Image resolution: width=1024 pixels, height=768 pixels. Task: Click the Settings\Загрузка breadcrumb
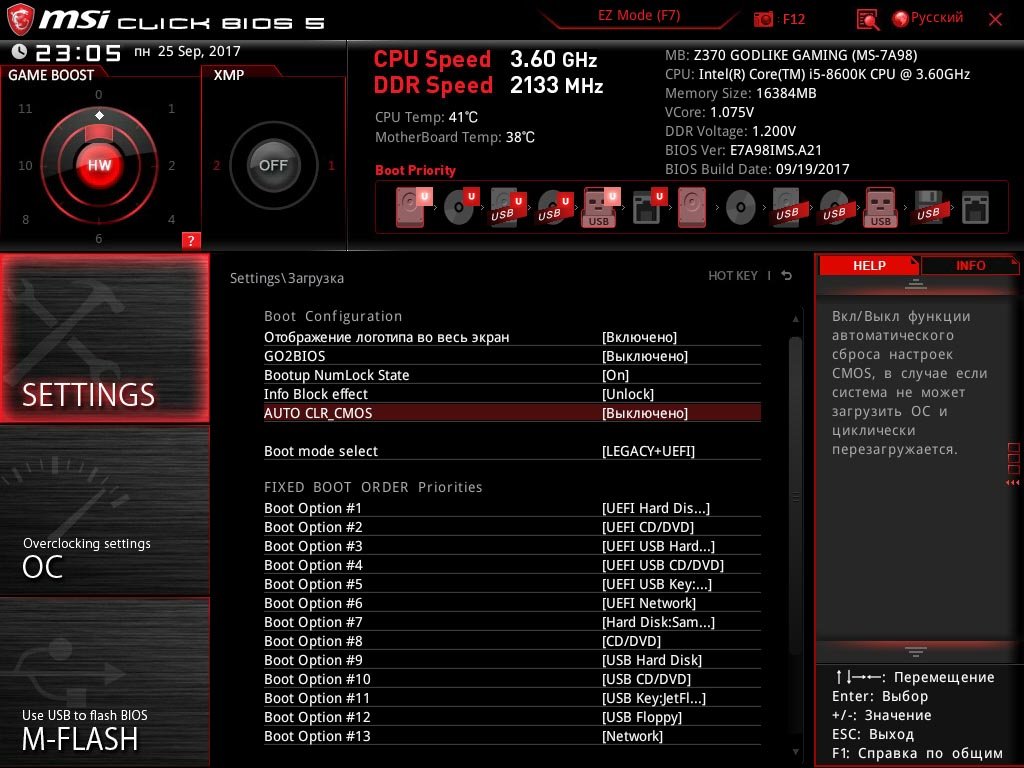coord(287,278)
